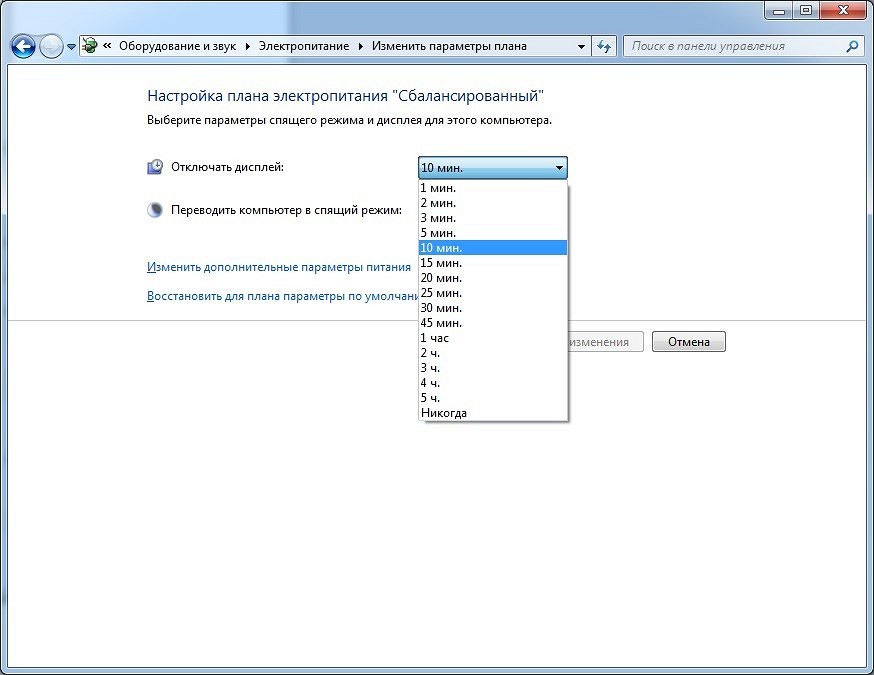Click the search magnifier icon
The height and width of the screenshot is (675, 874).
852,46
